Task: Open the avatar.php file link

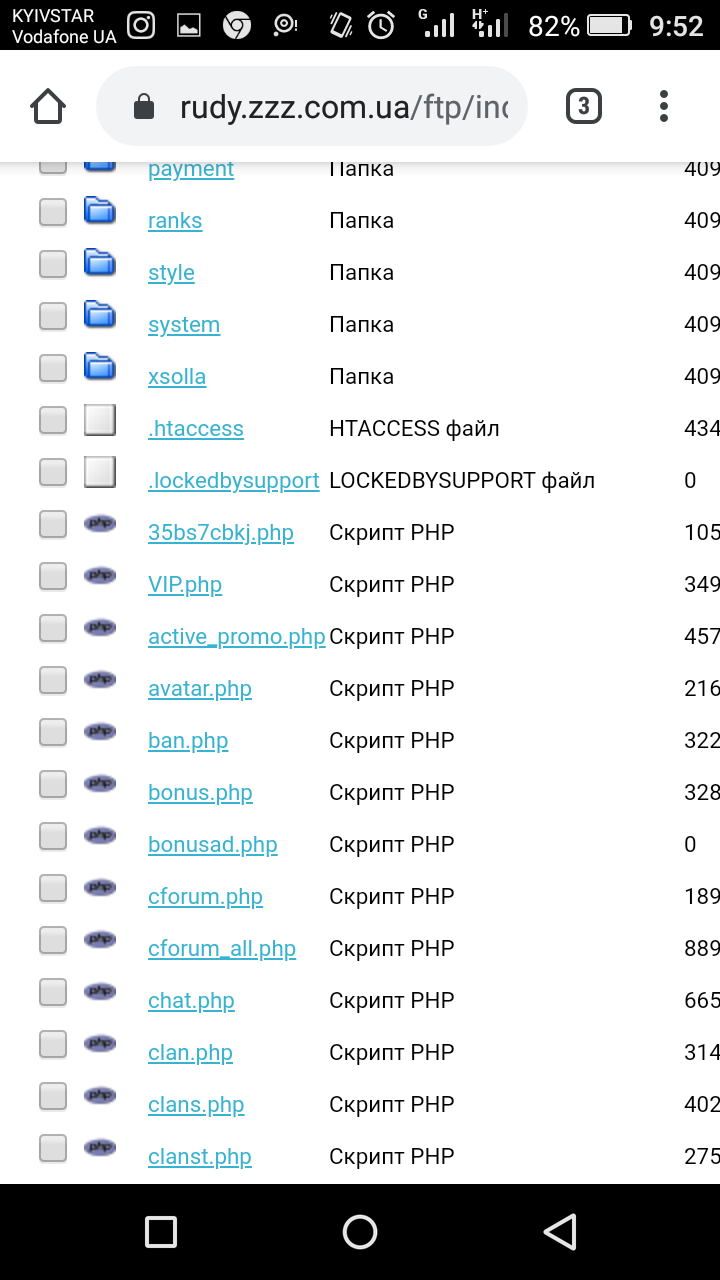Action: point(200,689)
